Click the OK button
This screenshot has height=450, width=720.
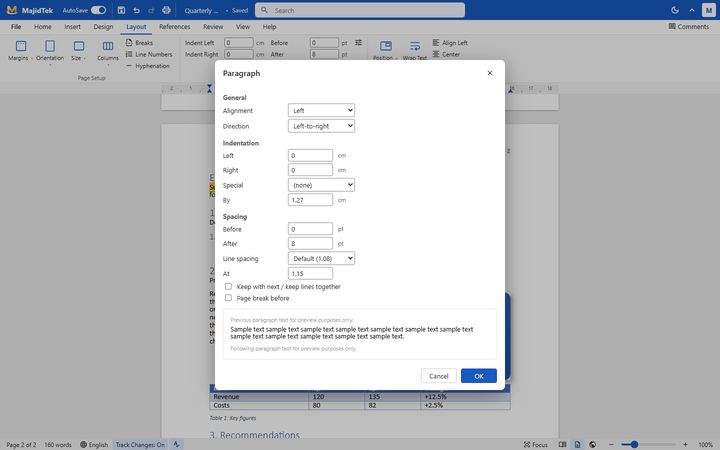(x=478, y=376)
